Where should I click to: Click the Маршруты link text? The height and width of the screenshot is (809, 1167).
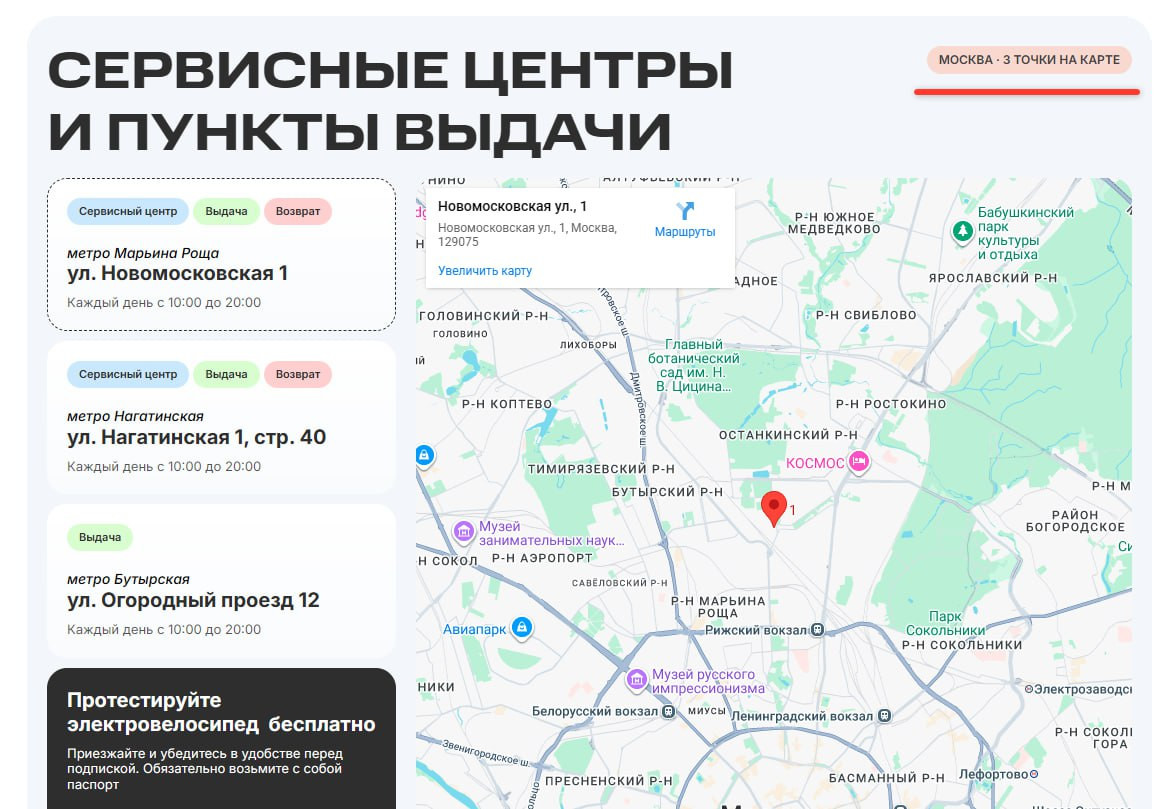click(x=685, y=232)
